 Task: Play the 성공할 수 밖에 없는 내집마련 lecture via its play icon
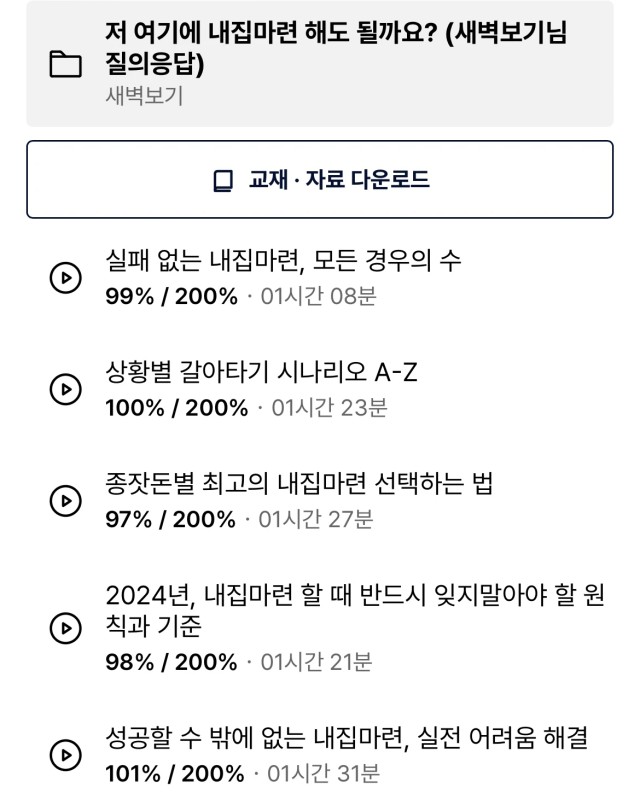point(65,755)
